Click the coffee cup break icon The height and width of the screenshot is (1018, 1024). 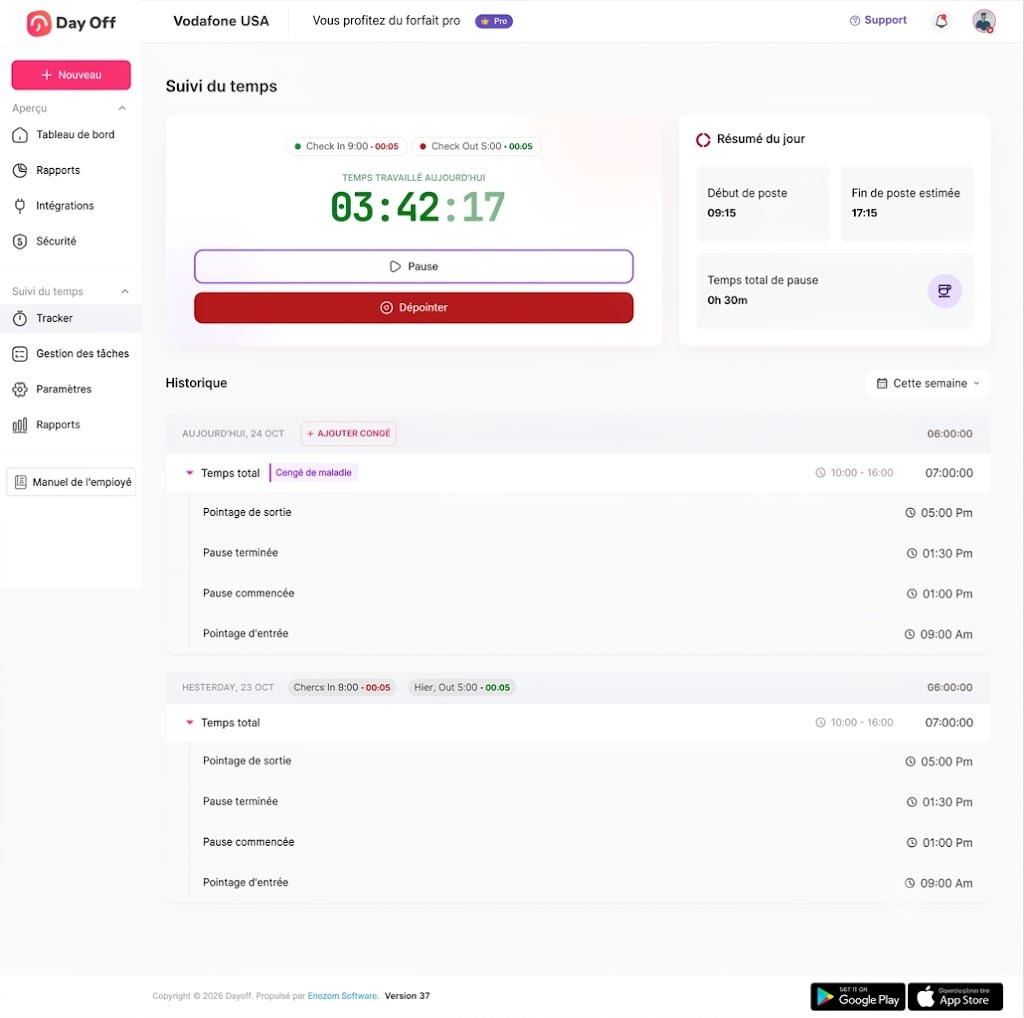[944, 291]
